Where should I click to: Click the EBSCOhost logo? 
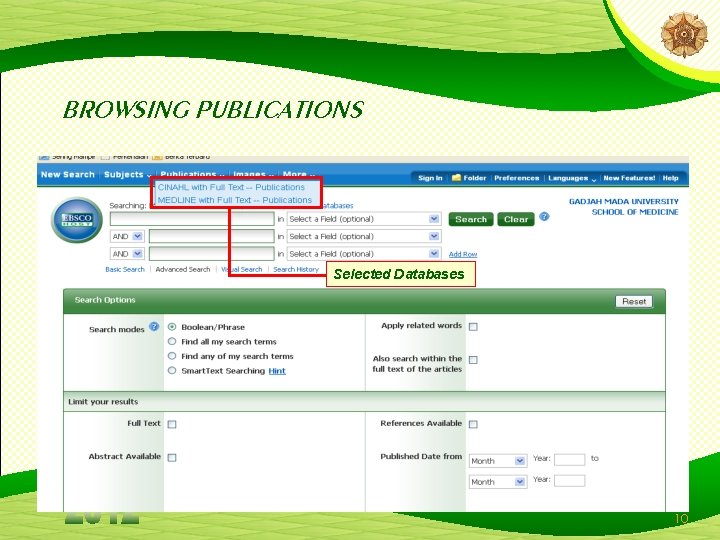pos(77,220)
